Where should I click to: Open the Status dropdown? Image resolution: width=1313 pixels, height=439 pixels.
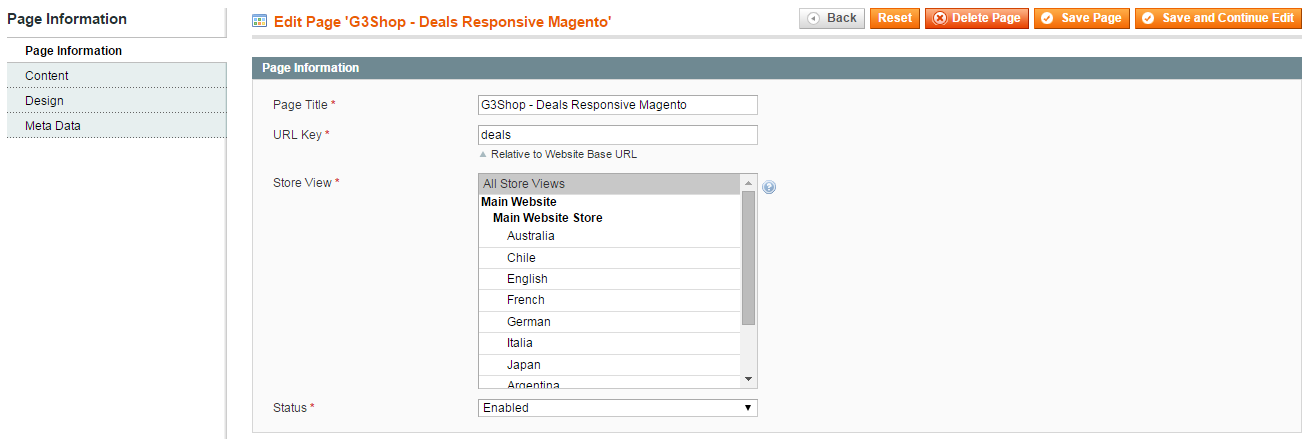point(618,408)
